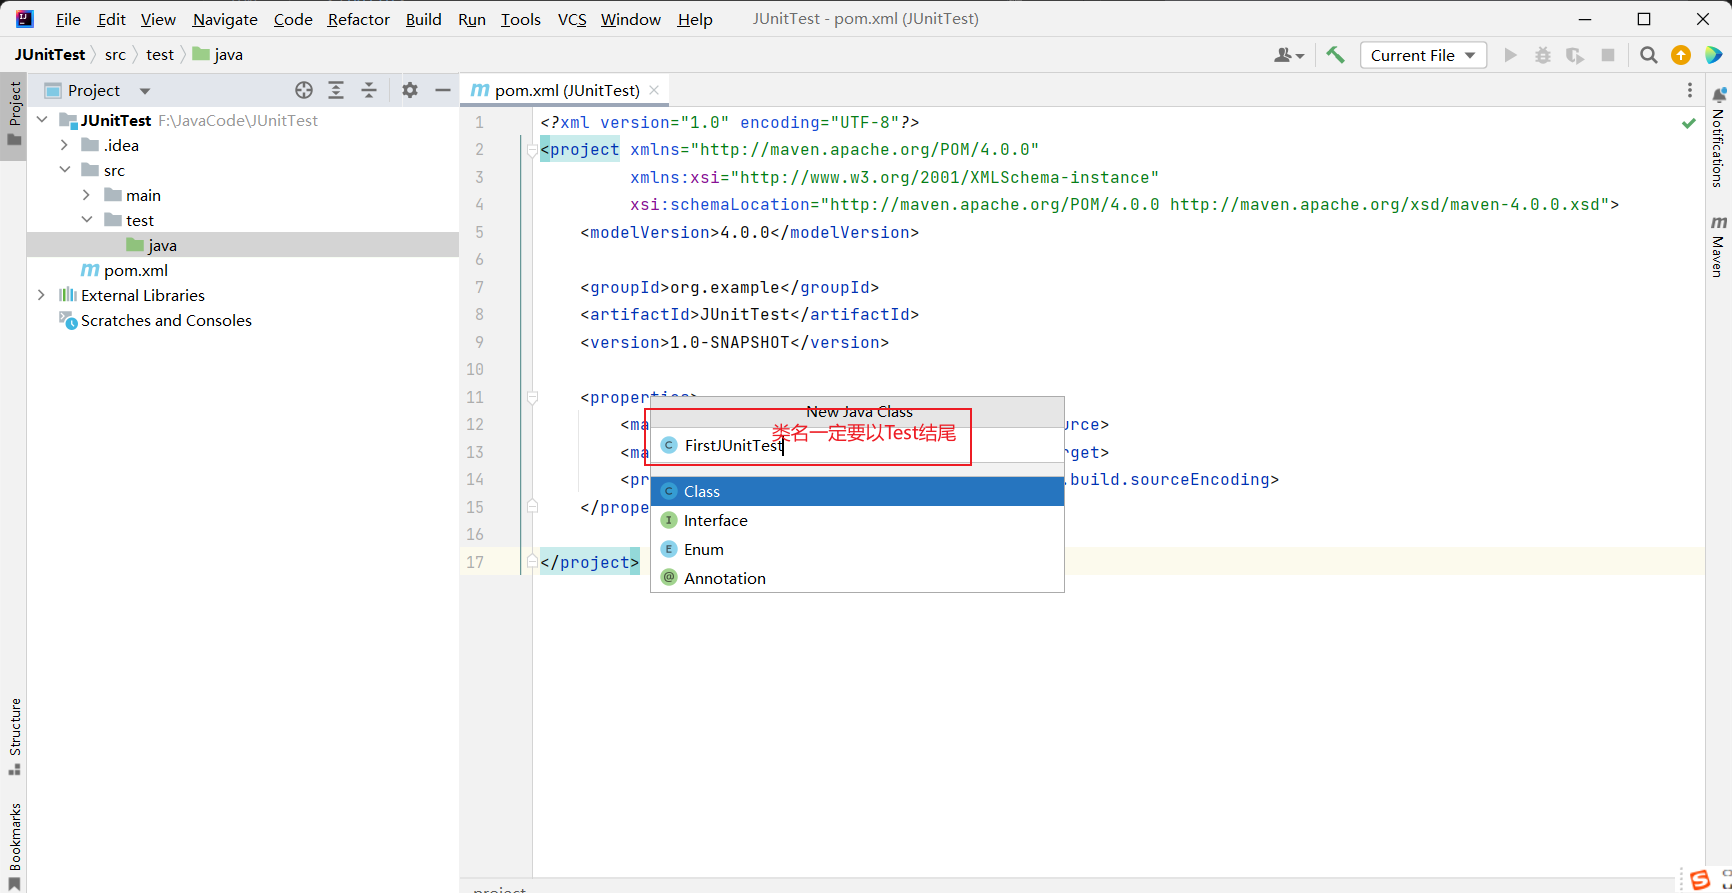
Task: Close the pom.xml editor tab
Action: [x=654, y=90]
